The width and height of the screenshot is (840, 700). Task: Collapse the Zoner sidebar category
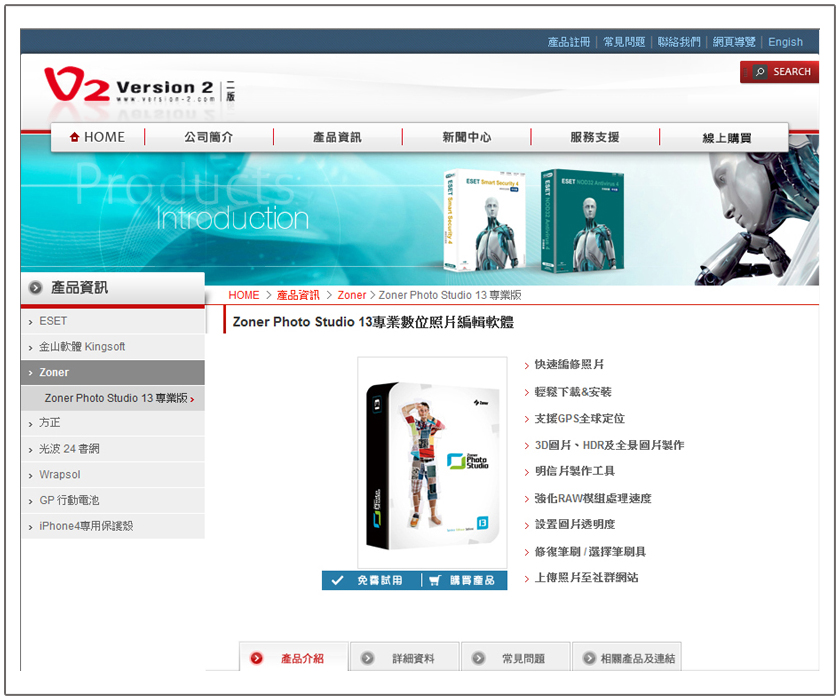tap(113, 372)
